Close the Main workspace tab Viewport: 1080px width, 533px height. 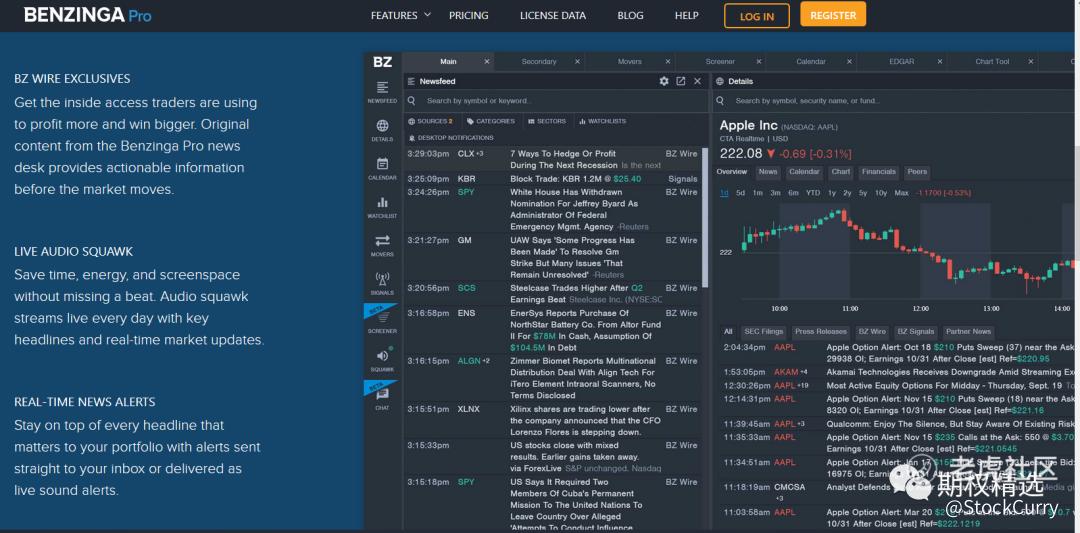(487, 61)
